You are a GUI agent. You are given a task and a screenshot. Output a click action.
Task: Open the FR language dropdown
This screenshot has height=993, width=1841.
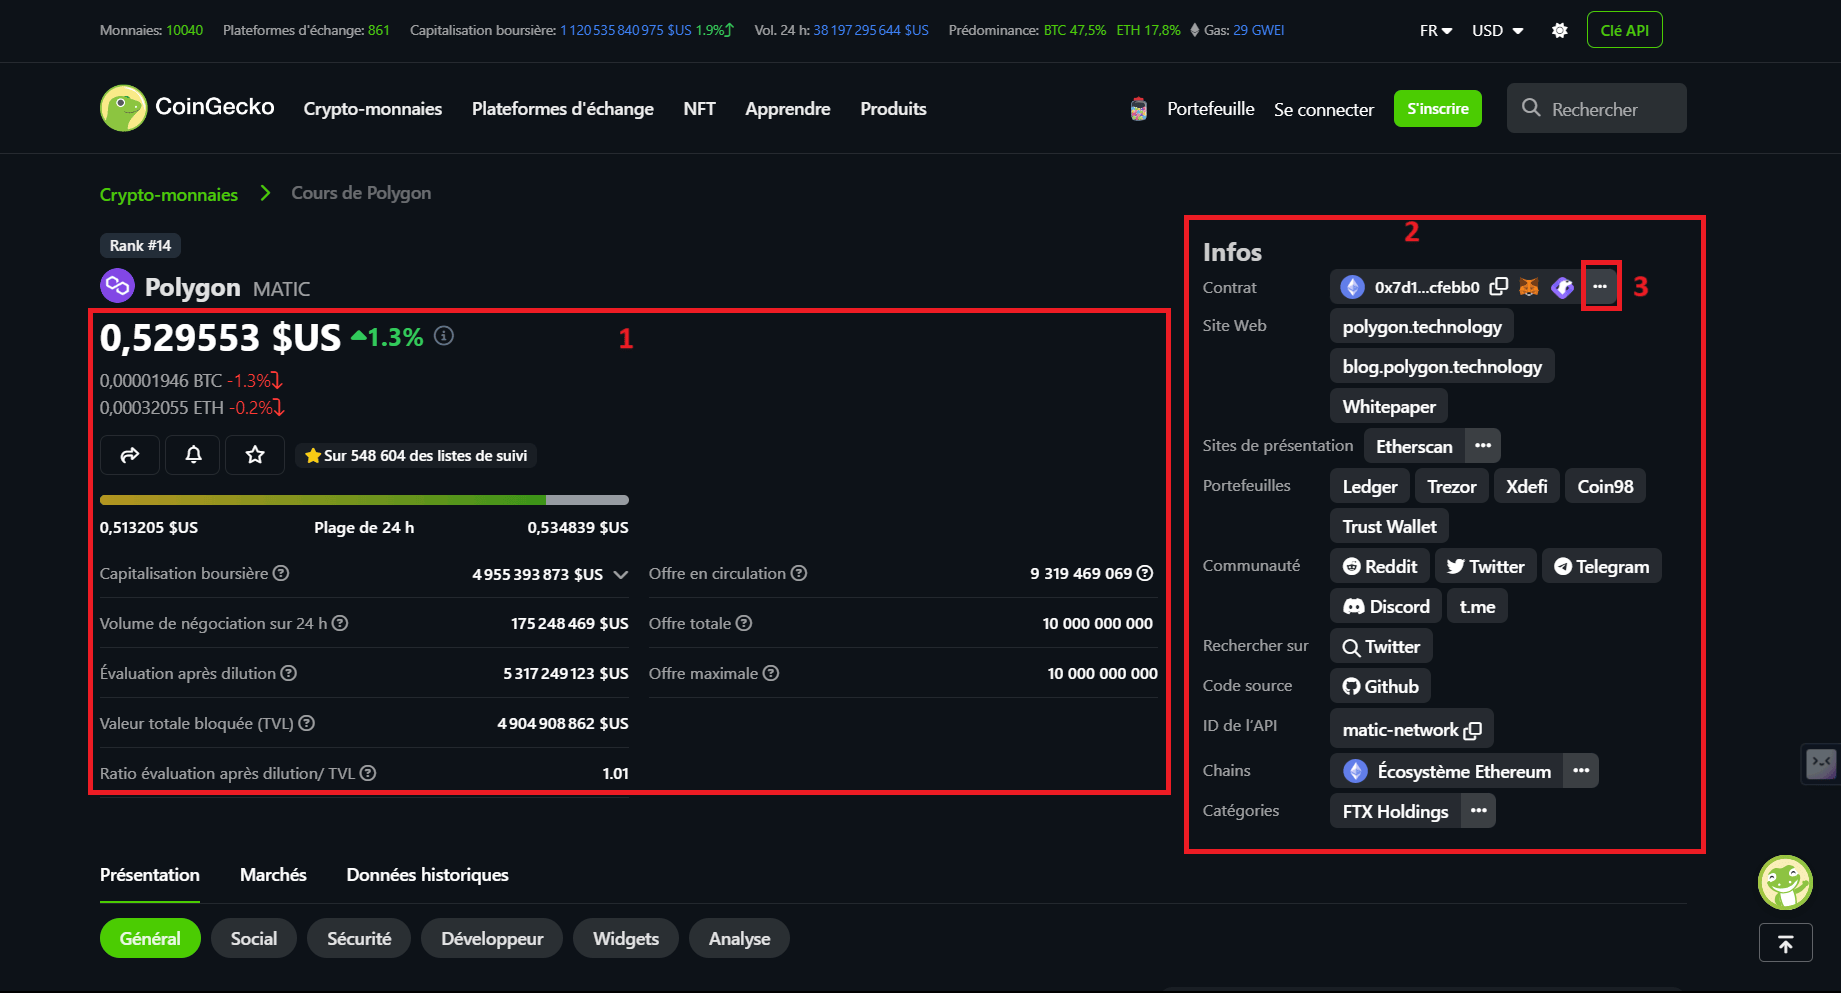(x=1436, y=31)
